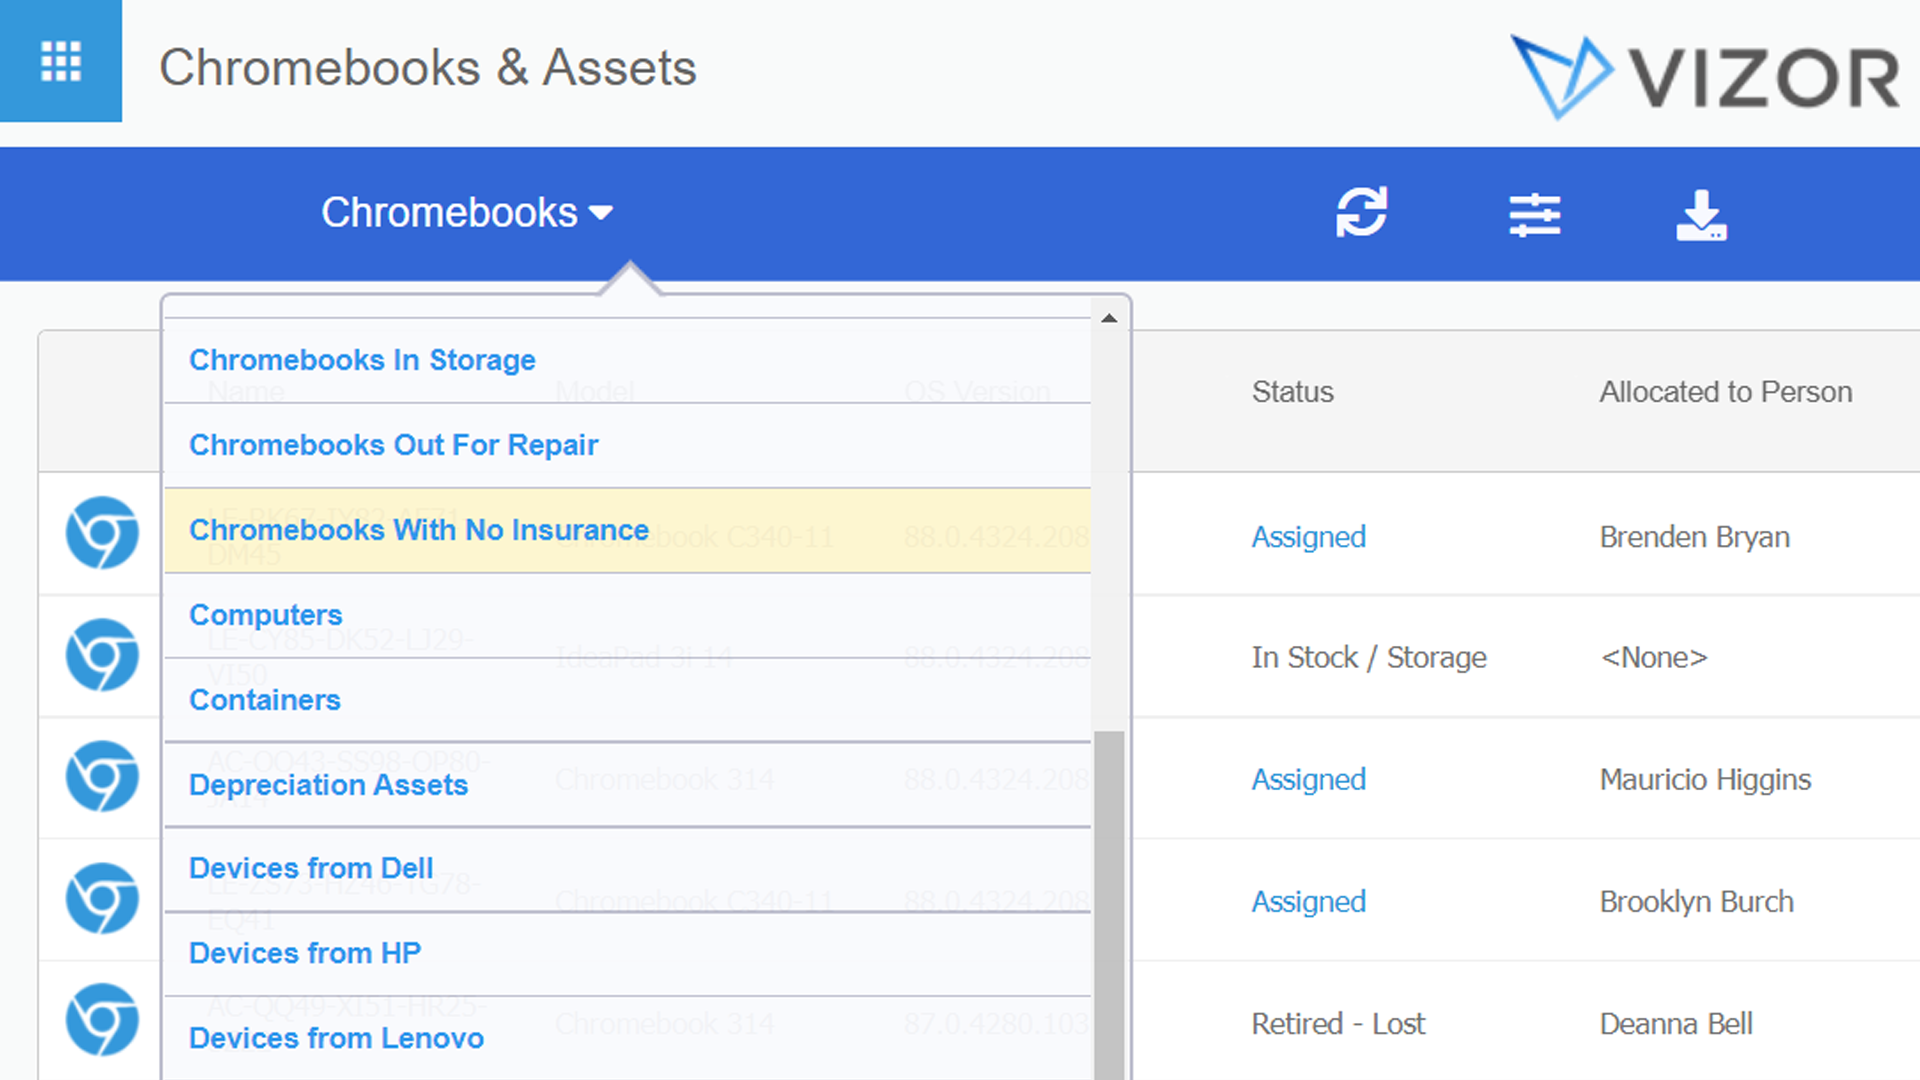Click Chrome icon for Deanna Bell row
This screenshot has width=1920, height=1080.
102,1021
